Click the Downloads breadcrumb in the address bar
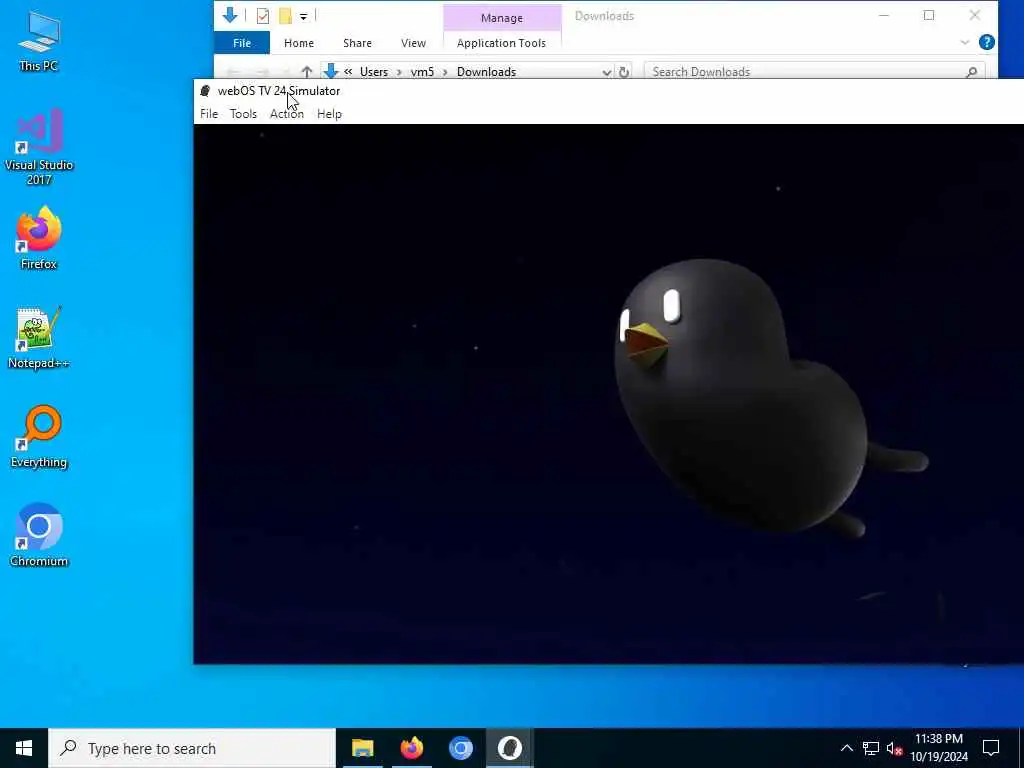1024x768 pixels. pos(487,72)
